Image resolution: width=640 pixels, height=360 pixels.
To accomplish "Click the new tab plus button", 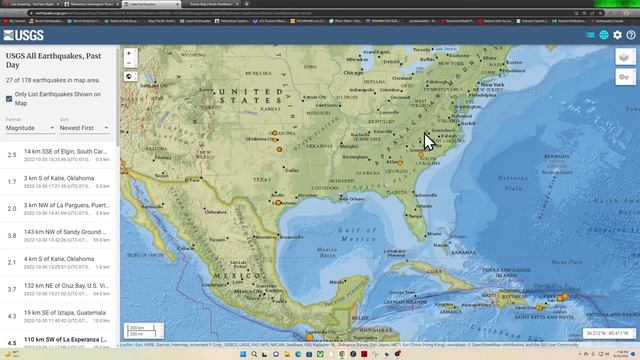I will coord(247,4).
